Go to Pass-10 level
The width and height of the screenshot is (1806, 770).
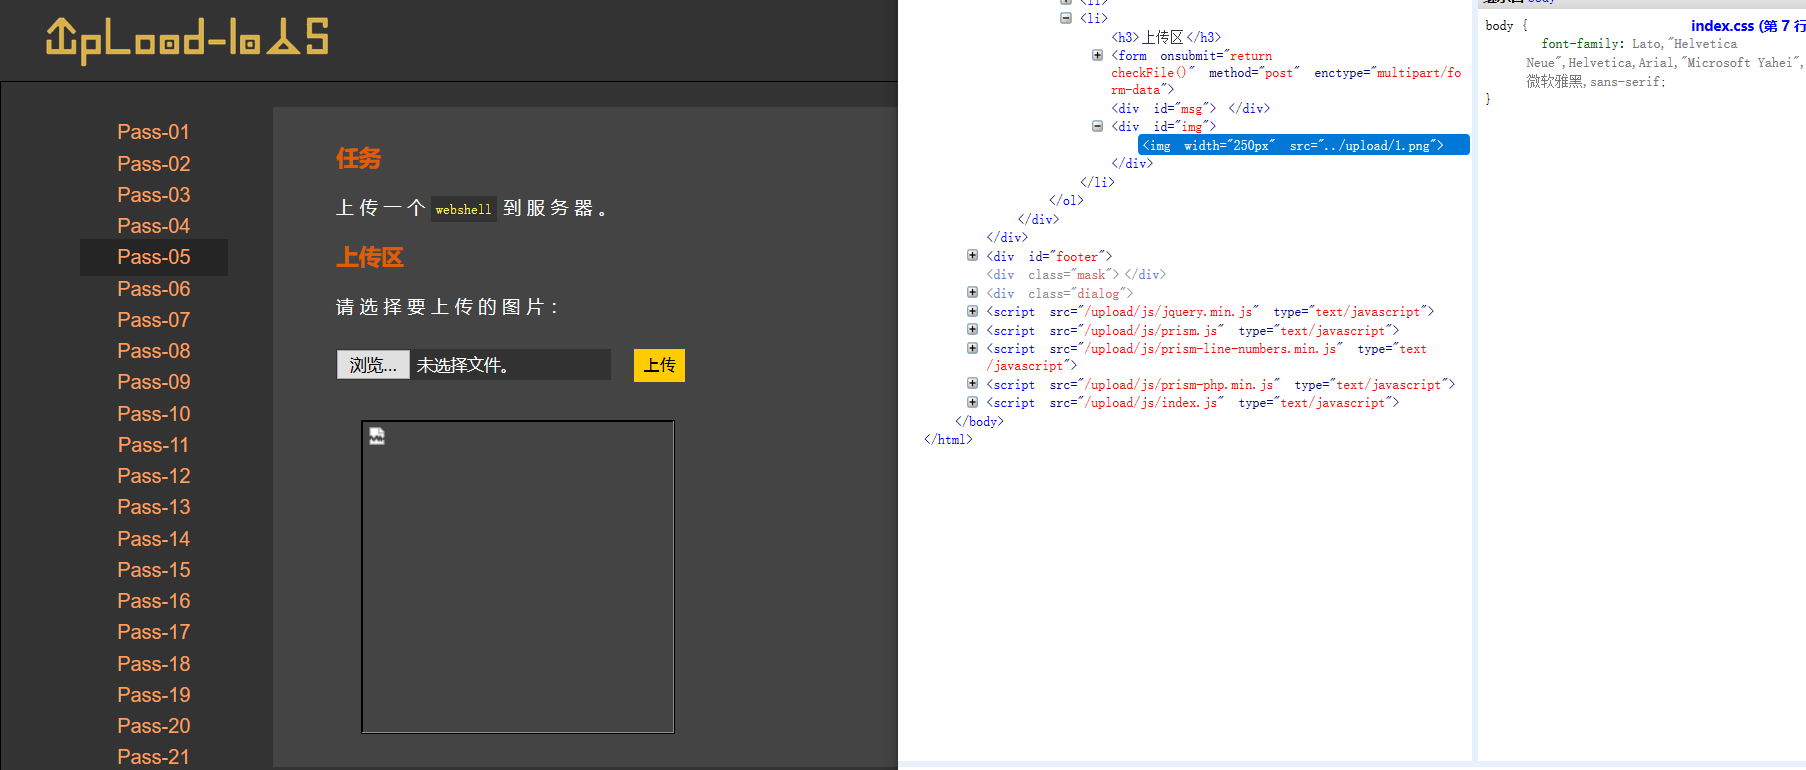(153, 414)
